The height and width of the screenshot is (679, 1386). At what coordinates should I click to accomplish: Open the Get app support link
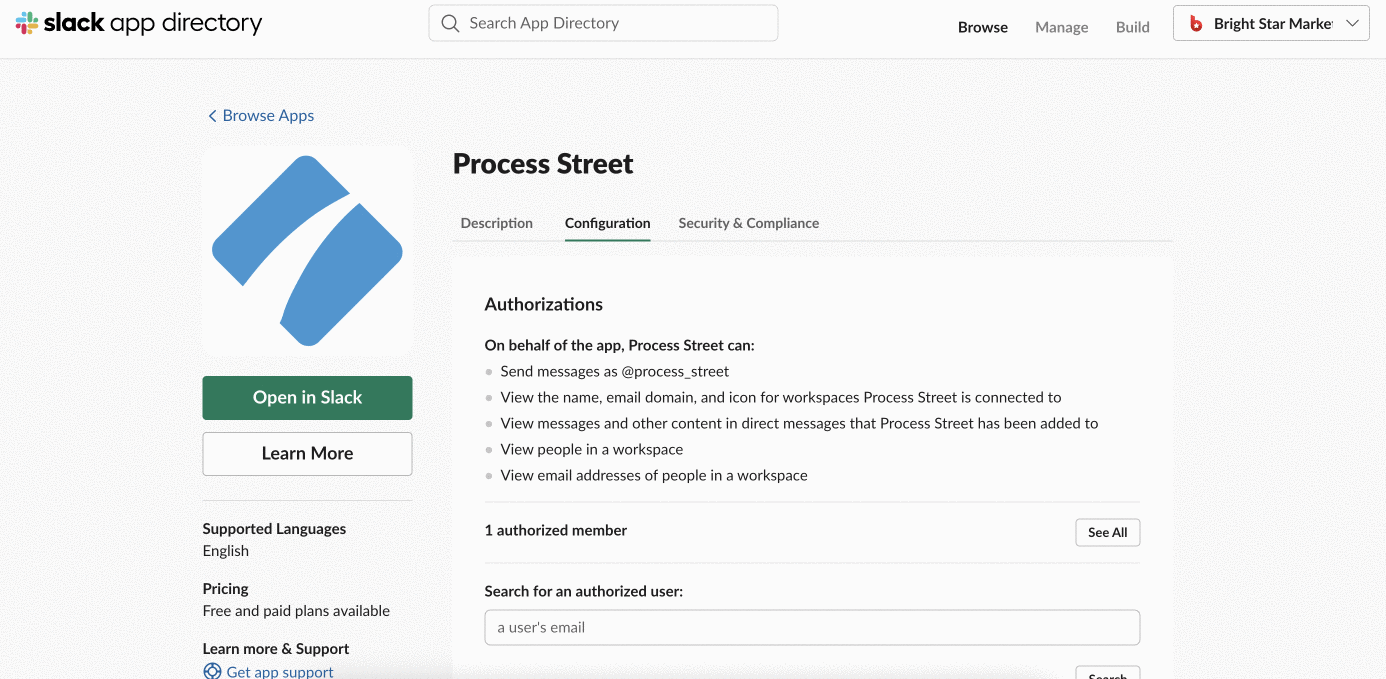point(280,672)
